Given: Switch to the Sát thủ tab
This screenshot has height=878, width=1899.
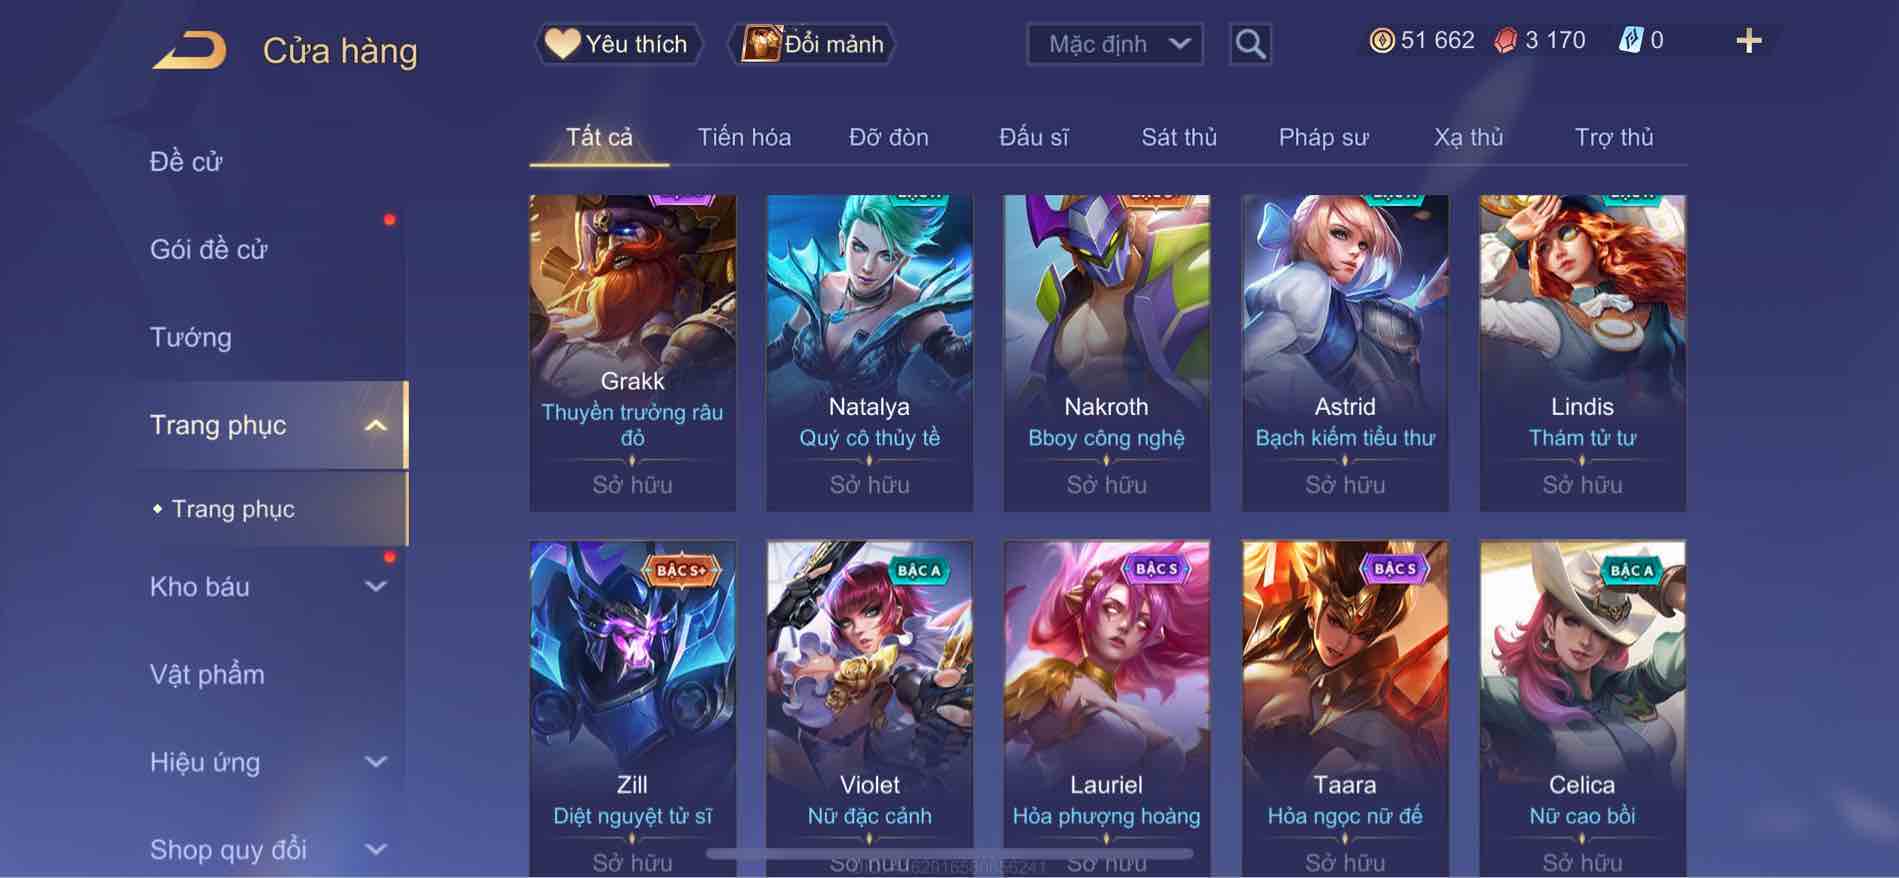Looking at the screenshot, I should (1179, 137).
